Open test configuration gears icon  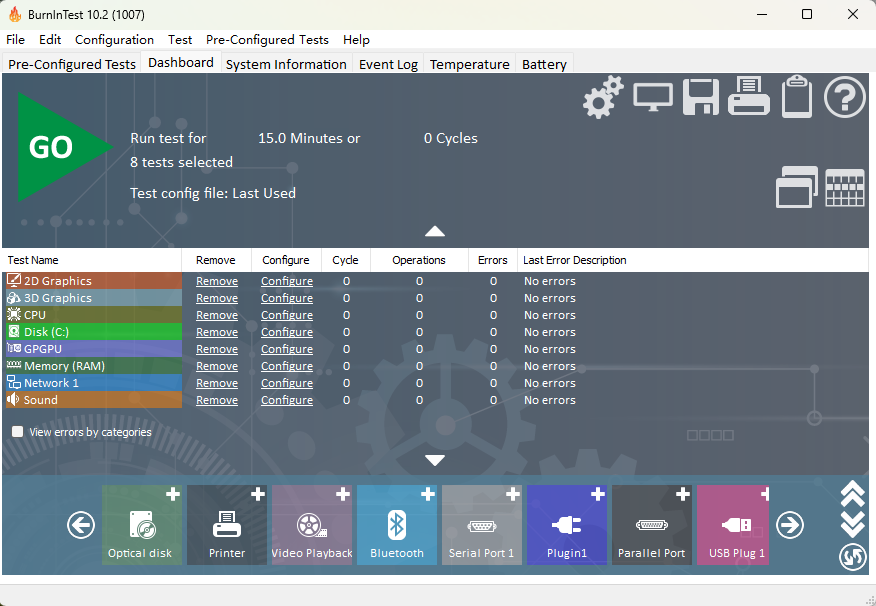click(x=603, y=97)
